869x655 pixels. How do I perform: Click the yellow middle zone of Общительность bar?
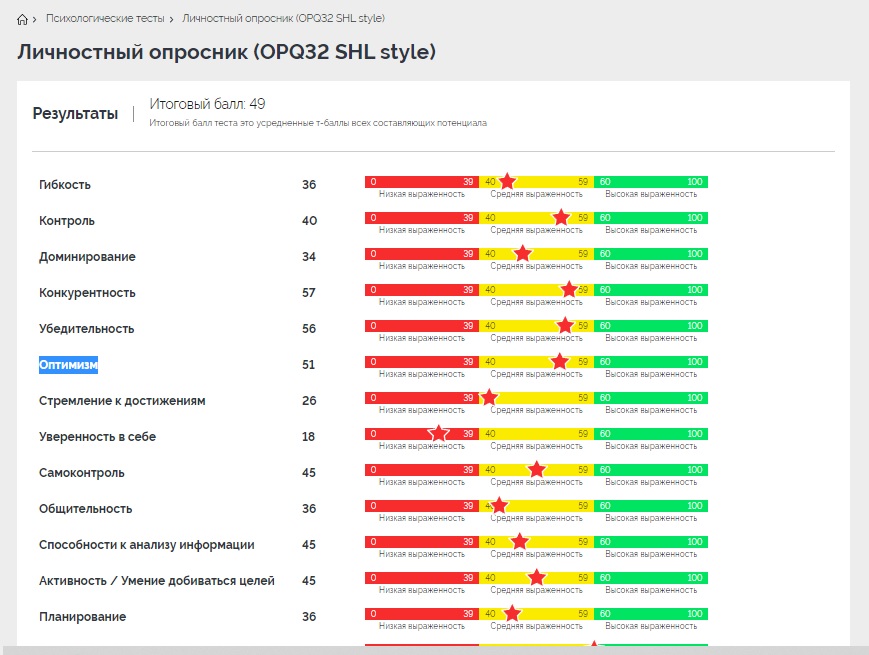(x=545, y=506)
